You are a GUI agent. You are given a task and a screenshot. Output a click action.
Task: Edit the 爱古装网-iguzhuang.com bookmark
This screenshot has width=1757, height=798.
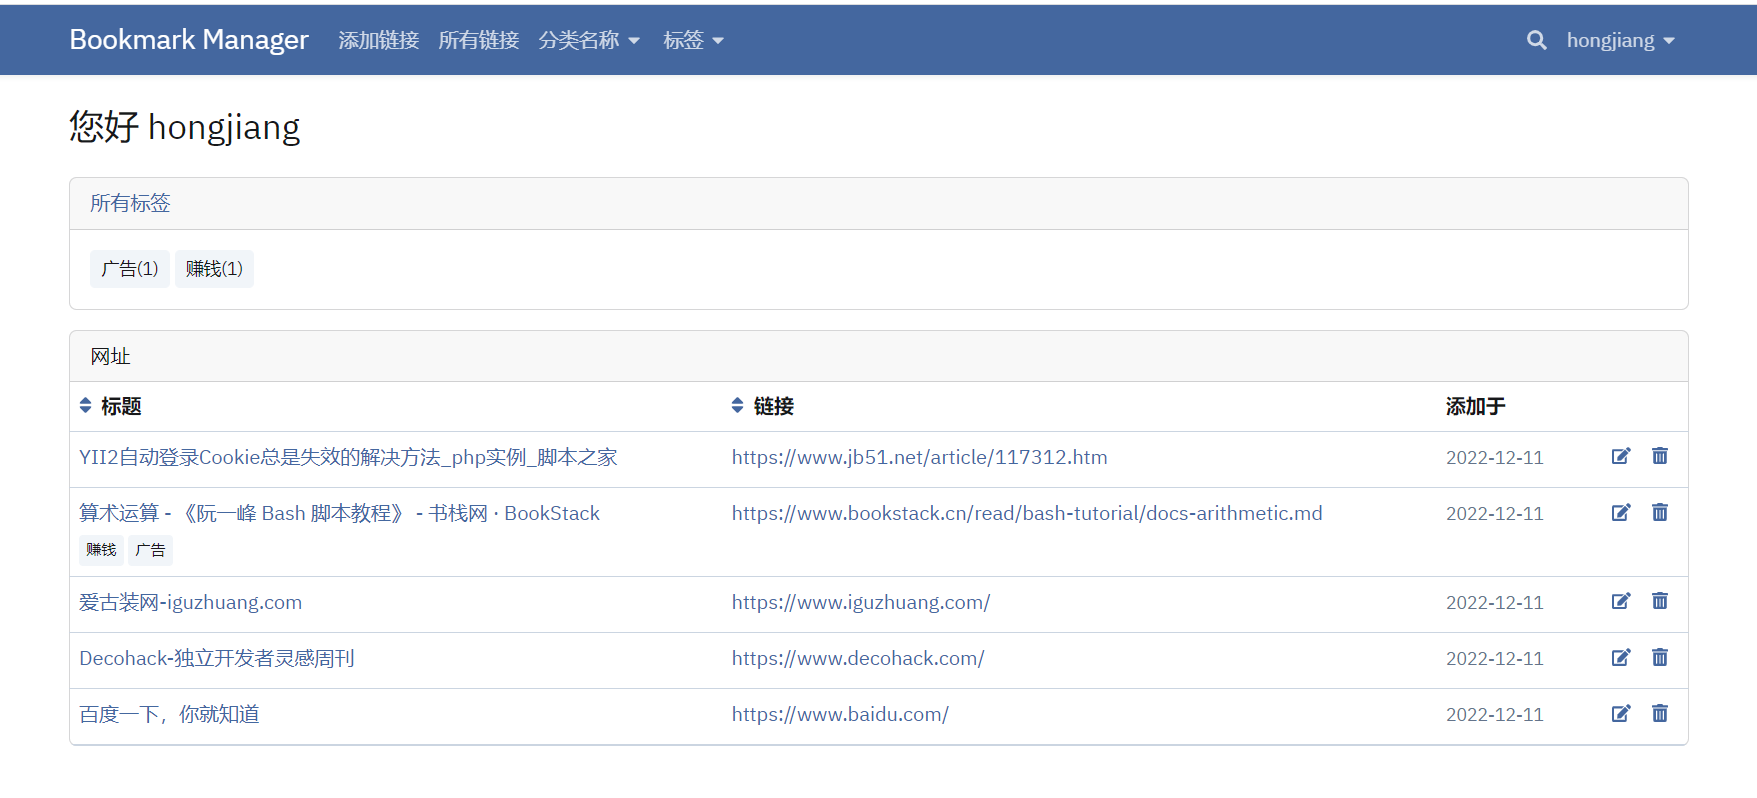[x=1621, y=601]
